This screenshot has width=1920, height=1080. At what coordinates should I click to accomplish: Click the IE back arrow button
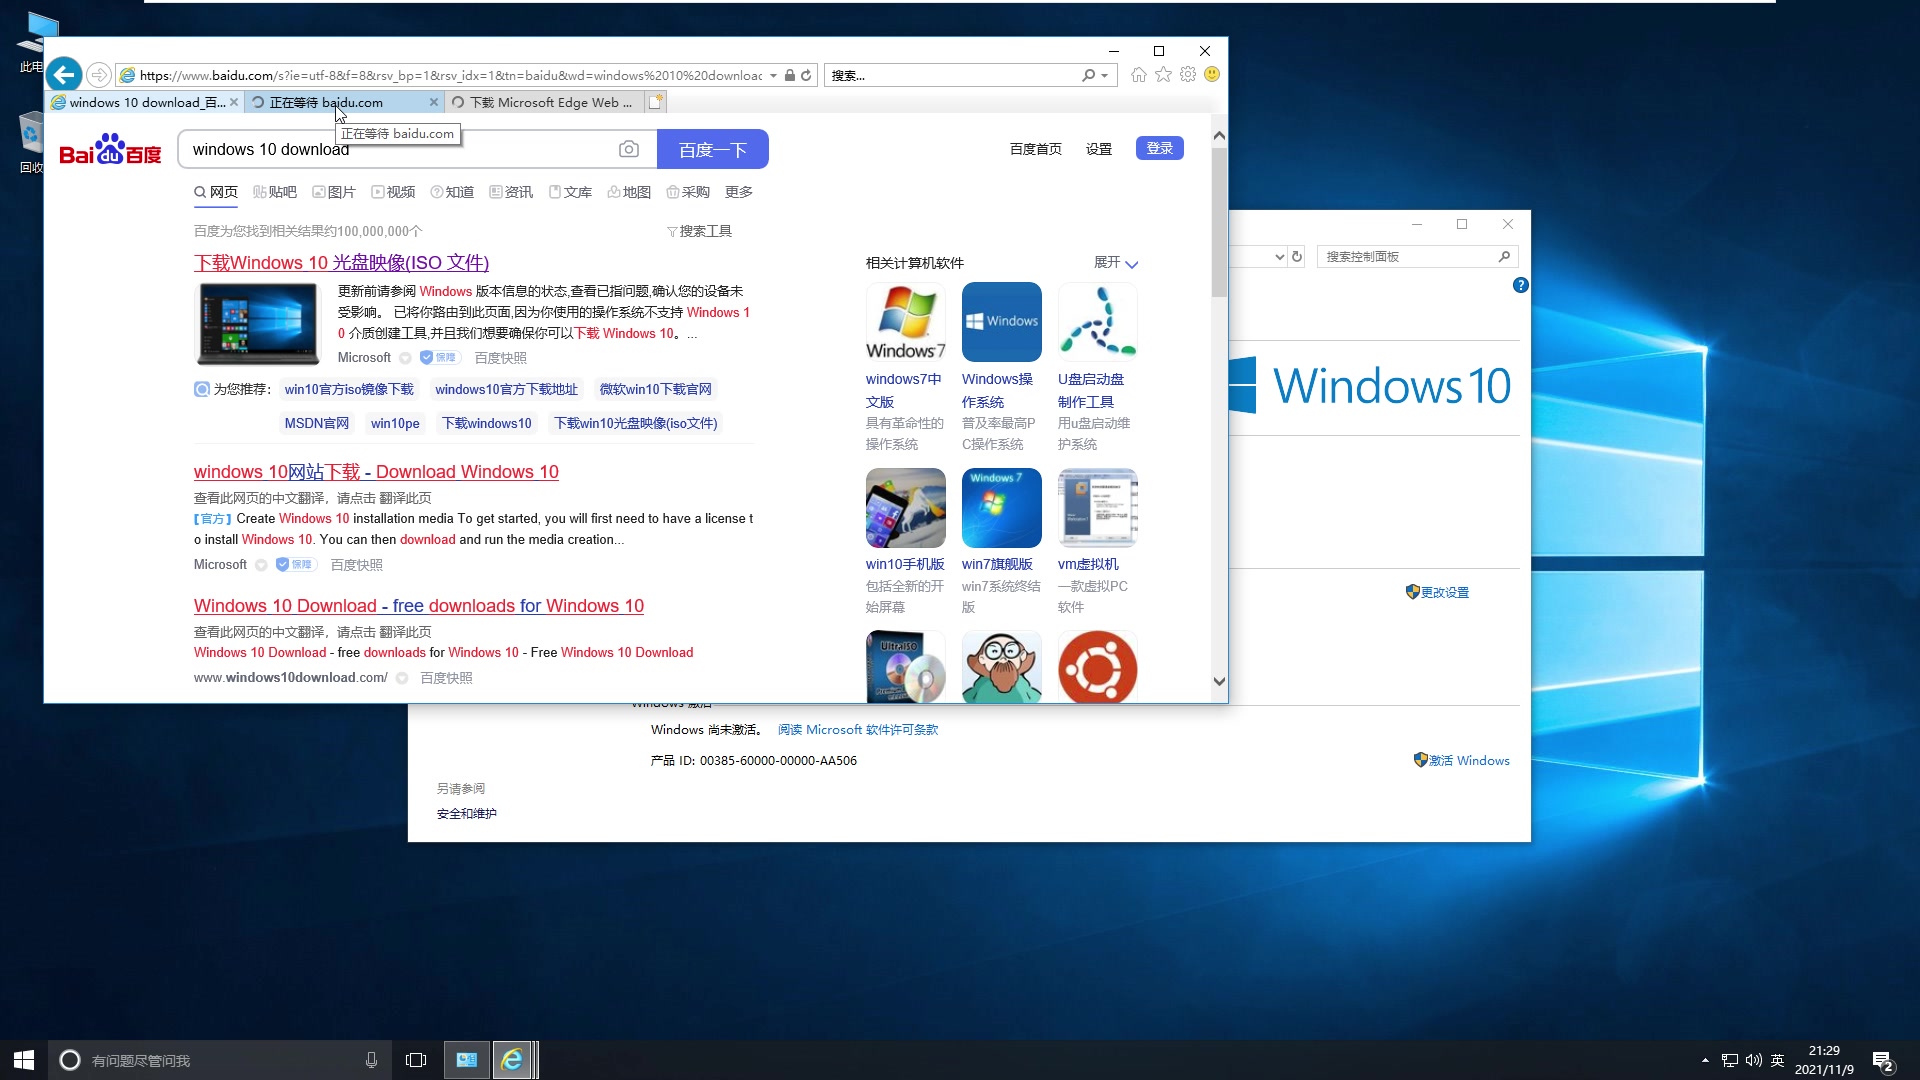pyautogui.click(x=64, y=74)
